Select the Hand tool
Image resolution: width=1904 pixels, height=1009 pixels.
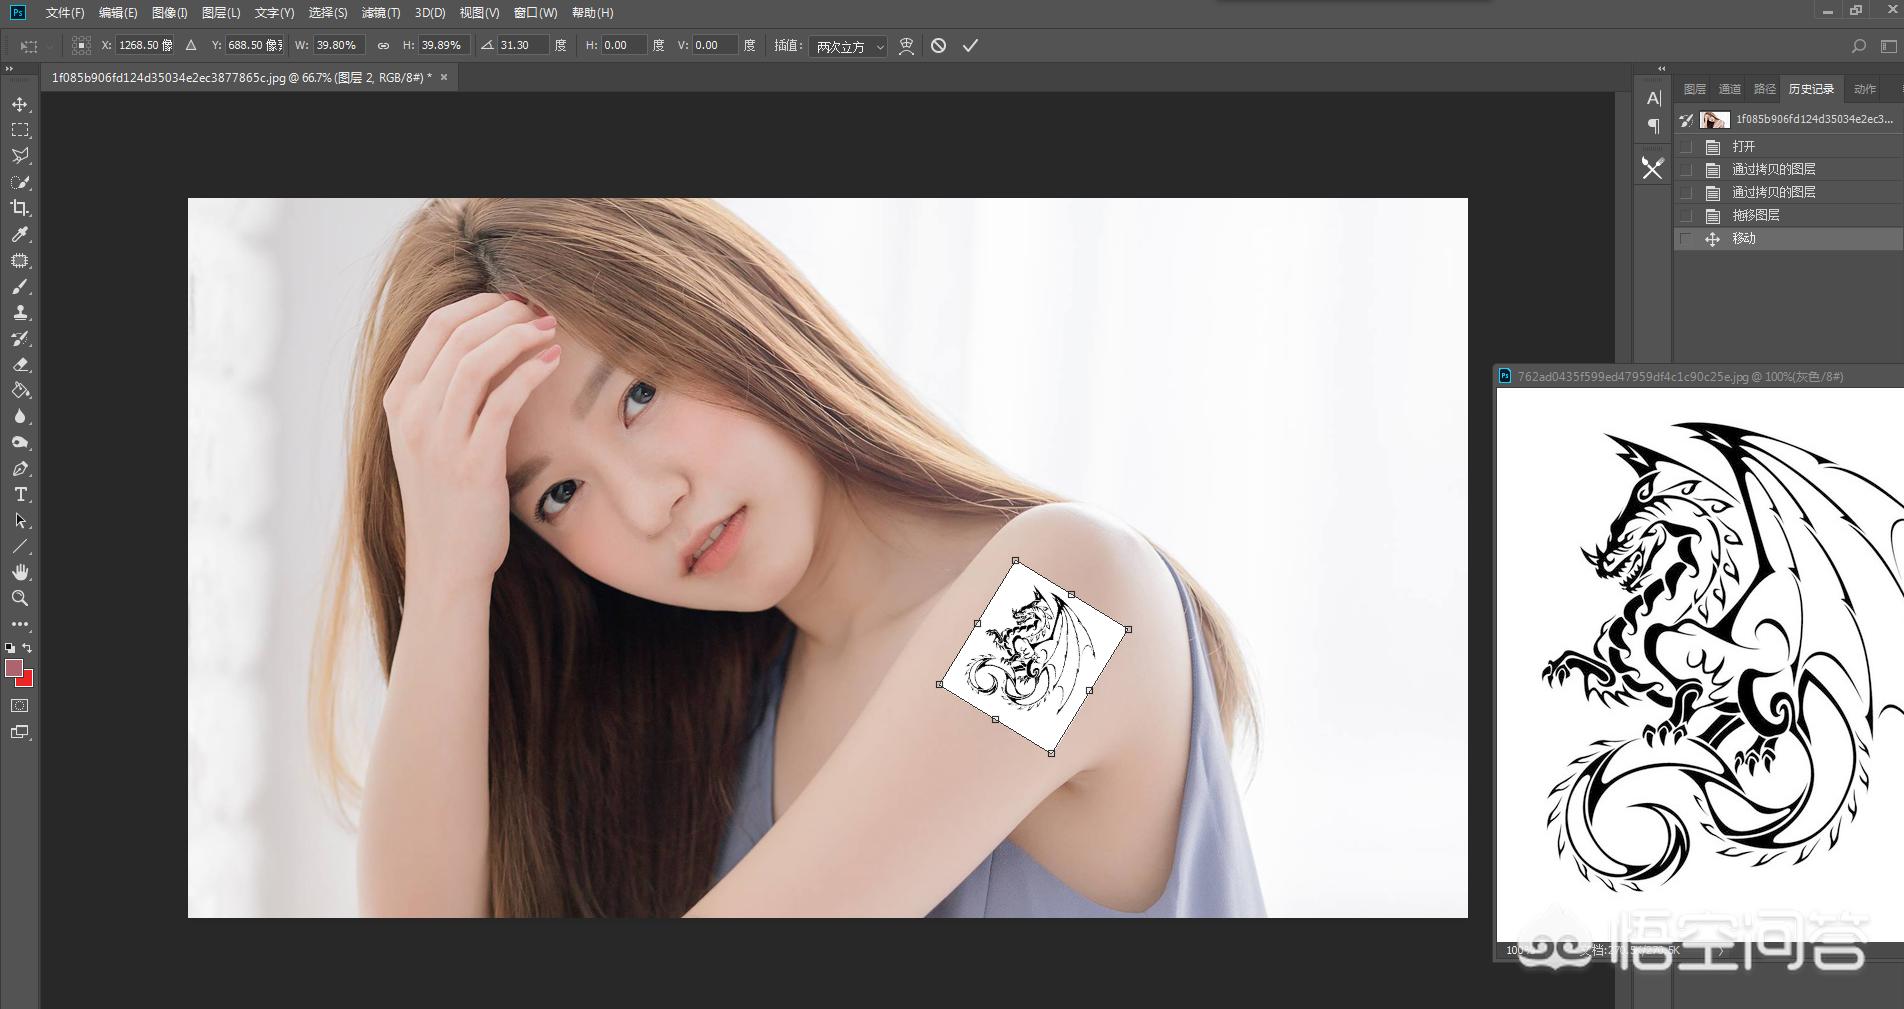point(20,572)
